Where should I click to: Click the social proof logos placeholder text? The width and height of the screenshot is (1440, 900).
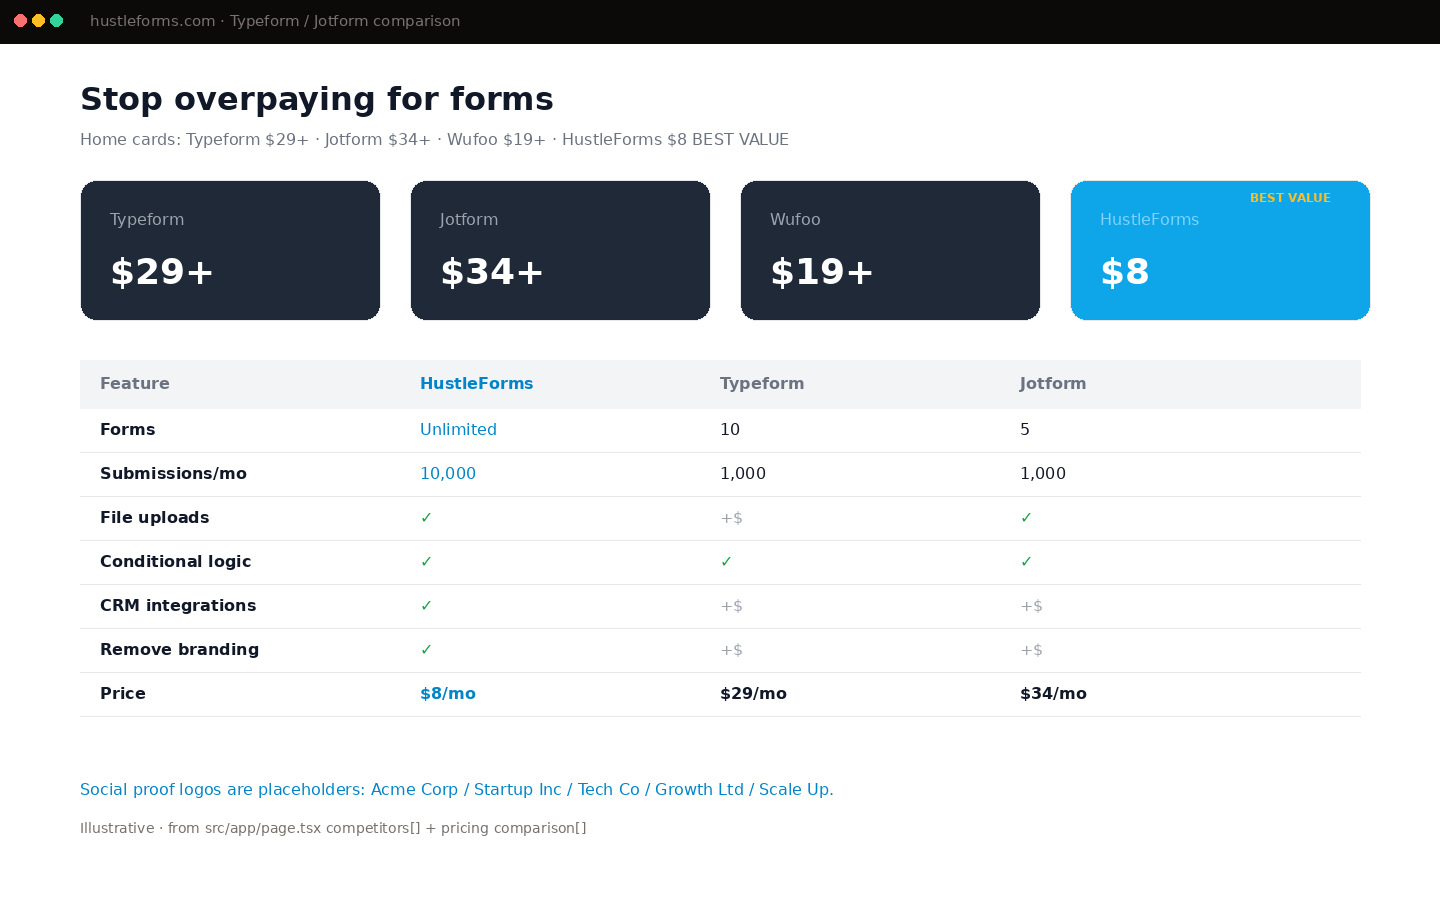click(456, 790)
